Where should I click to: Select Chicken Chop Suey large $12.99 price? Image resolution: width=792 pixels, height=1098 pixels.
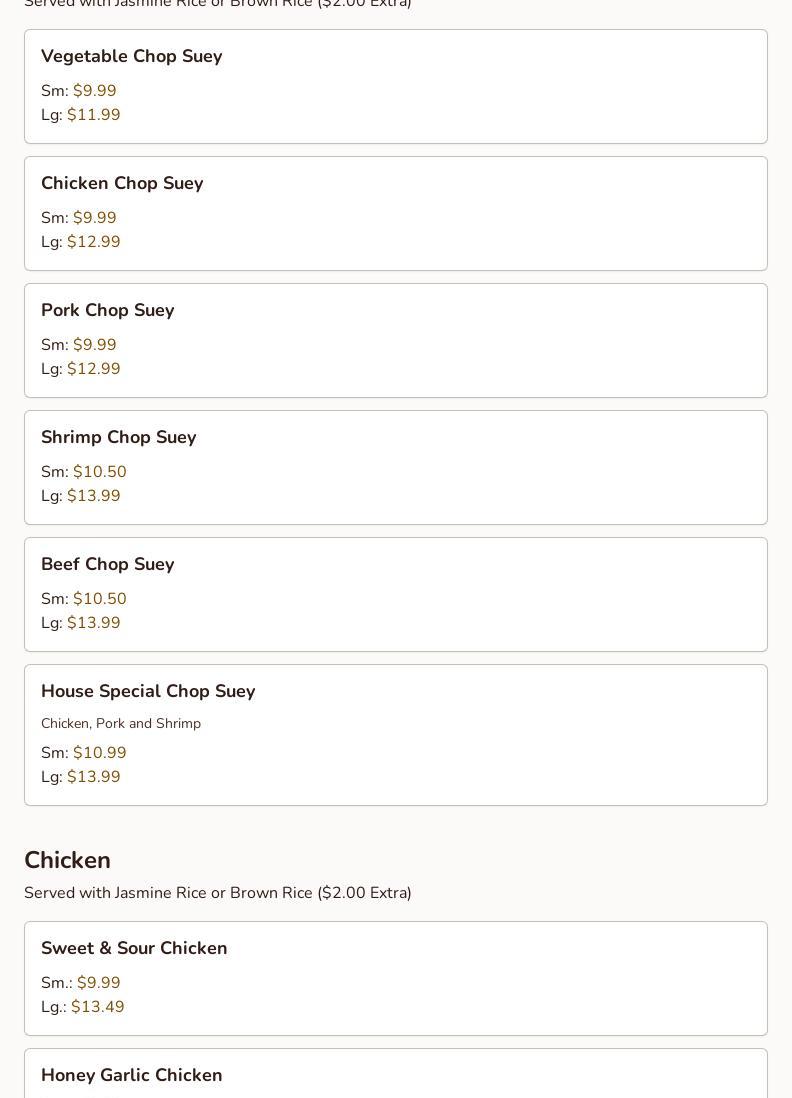[x=94, y=242]
